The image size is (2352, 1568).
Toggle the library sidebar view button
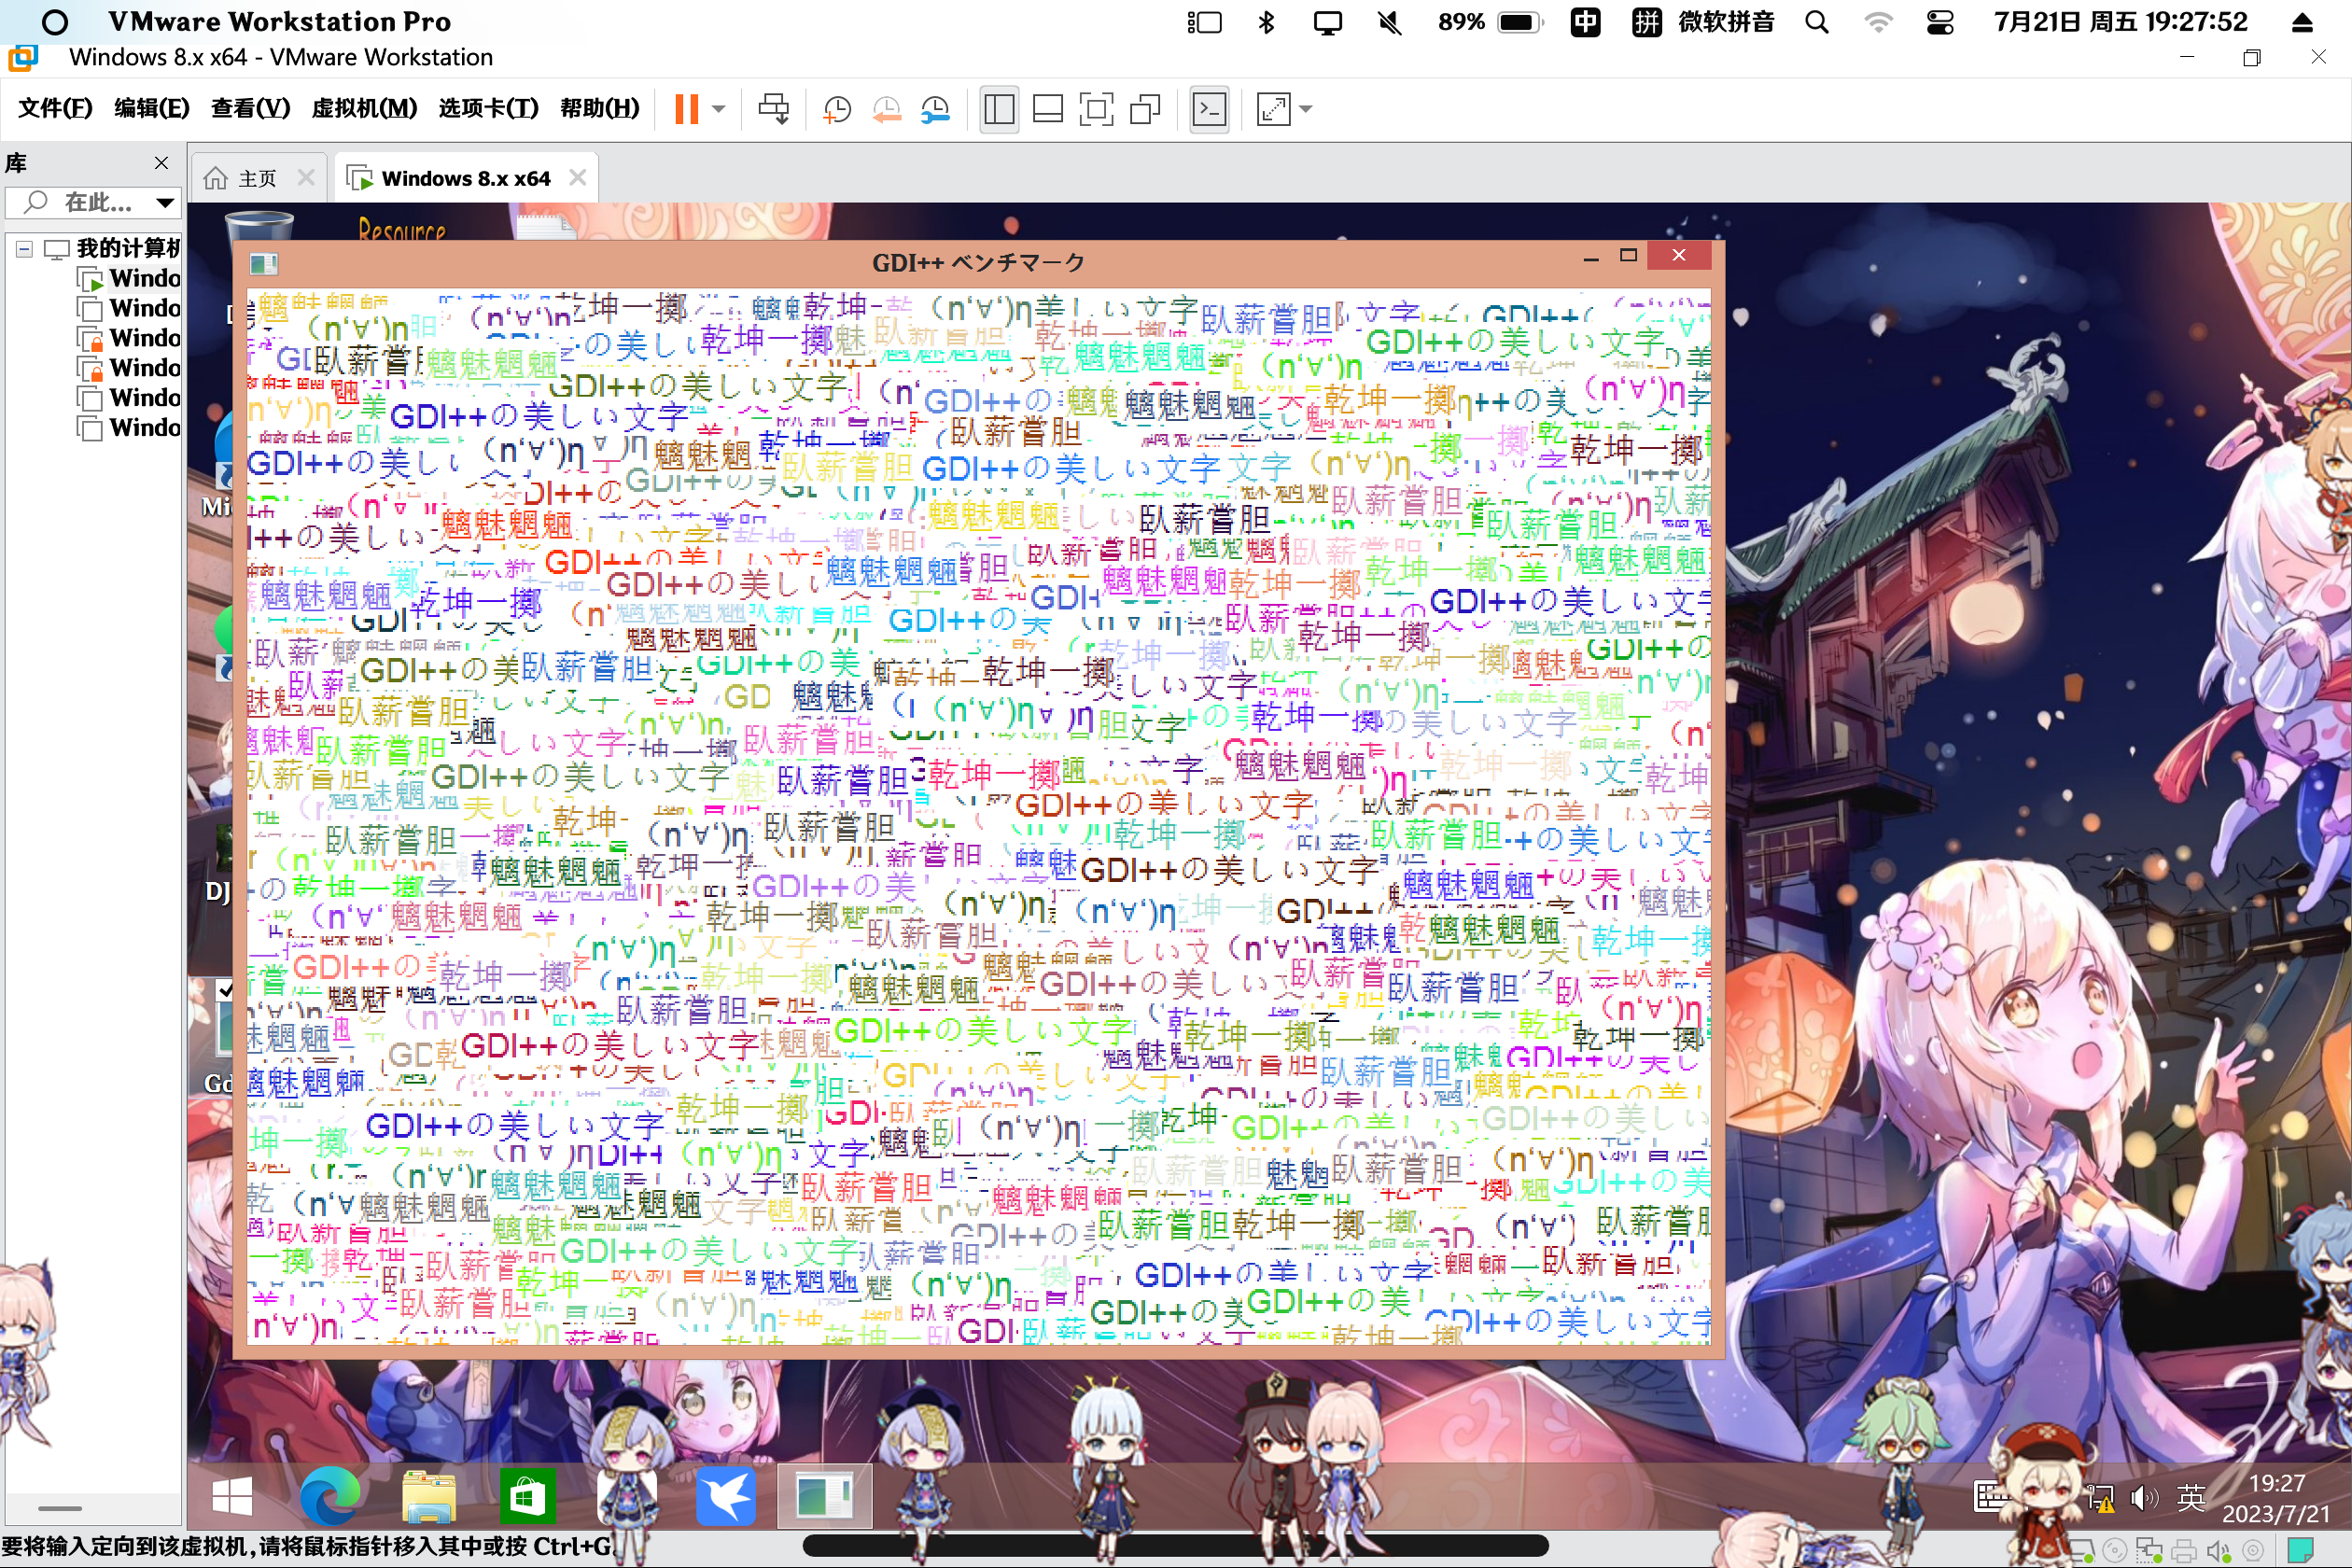tap(999, 109)
